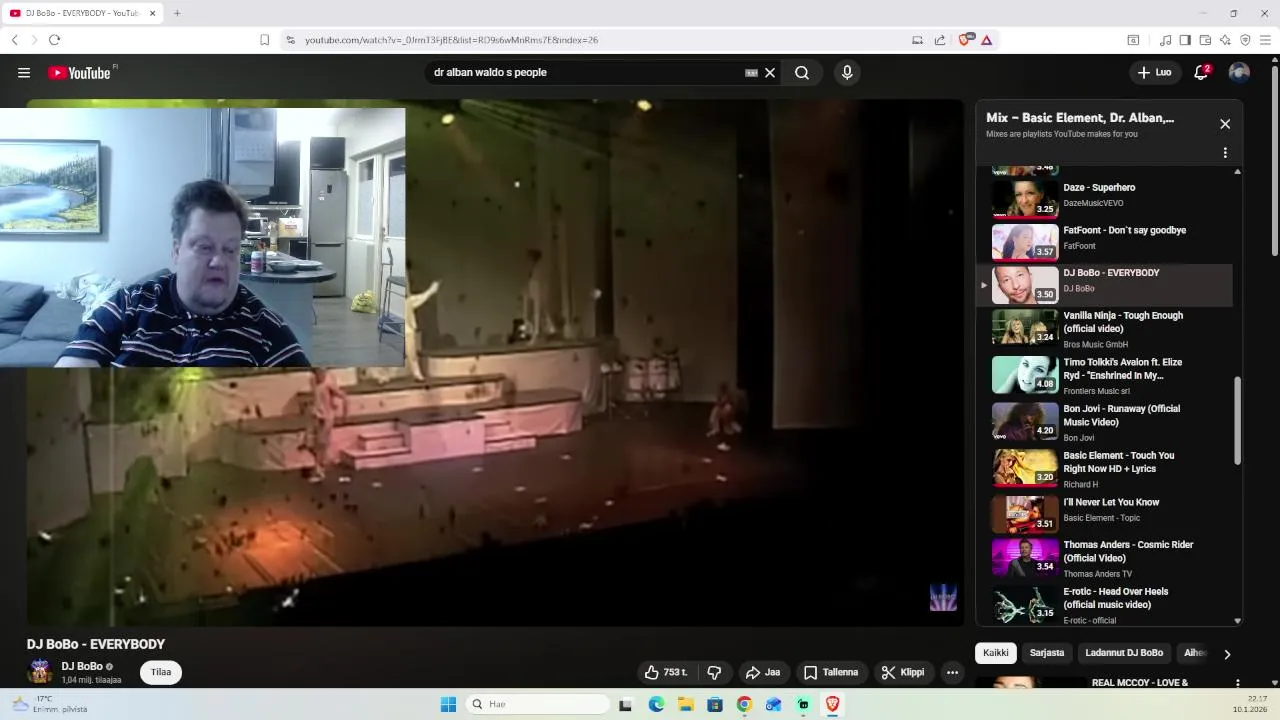1280x720 pixels.
Task: Select the Kaikki filter chip
Action: pyautogui.click(x=996, y=653)
